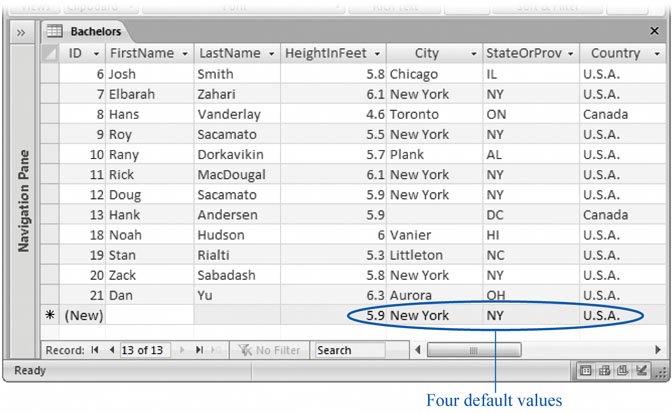Click the LastName cell "Zahari"
The width and height of the screenshot is (672, 413).
tap(237, 94)
